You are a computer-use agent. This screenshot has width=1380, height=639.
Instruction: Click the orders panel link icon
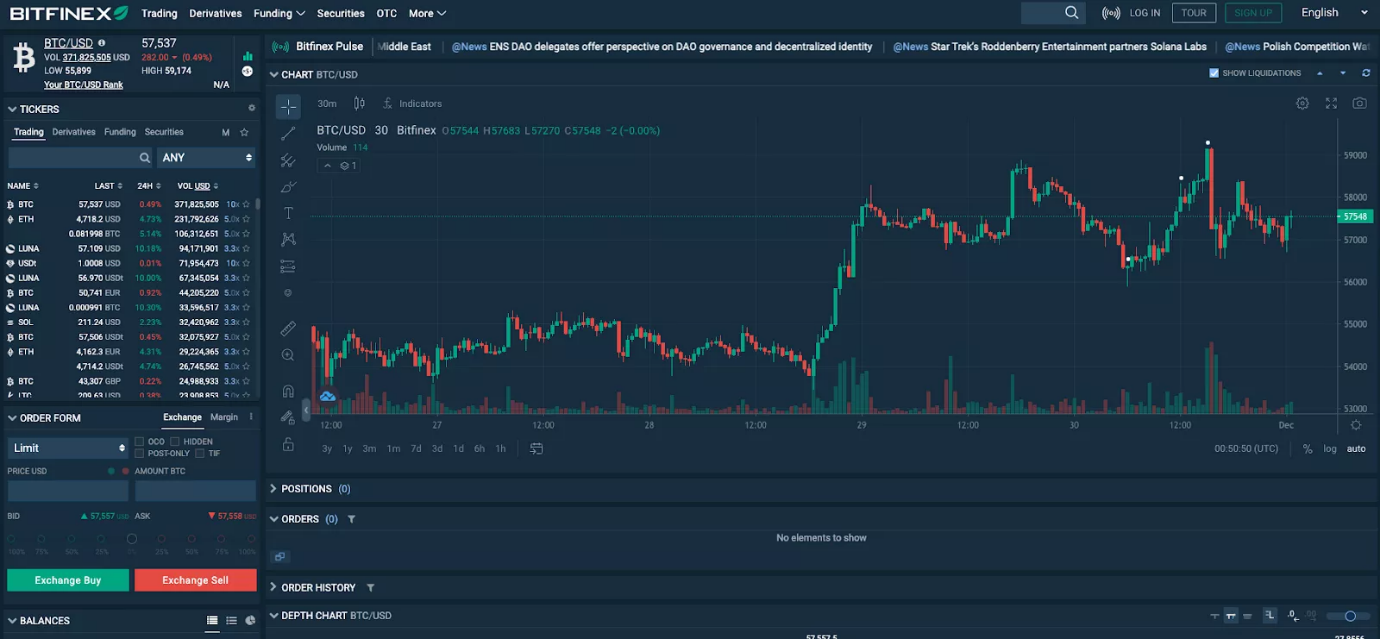[x=280, y=557]
